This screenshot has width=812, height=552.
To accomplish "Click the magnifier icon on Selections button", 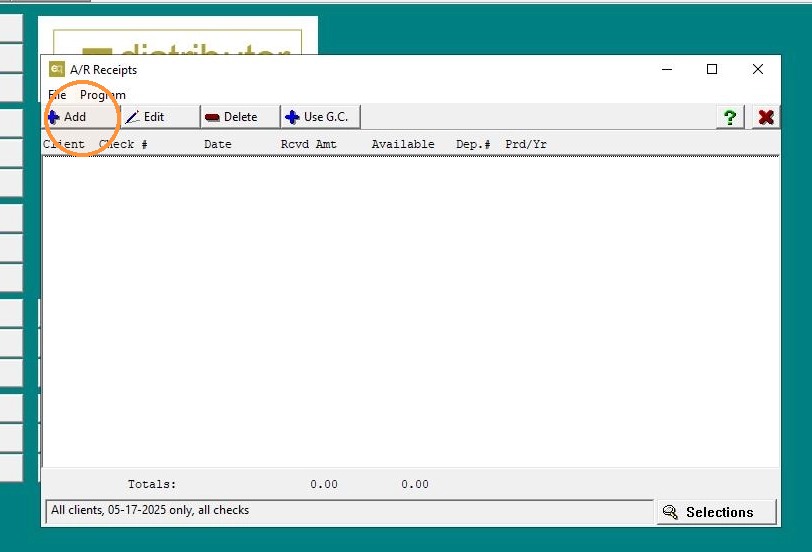I will click(670, 512).
